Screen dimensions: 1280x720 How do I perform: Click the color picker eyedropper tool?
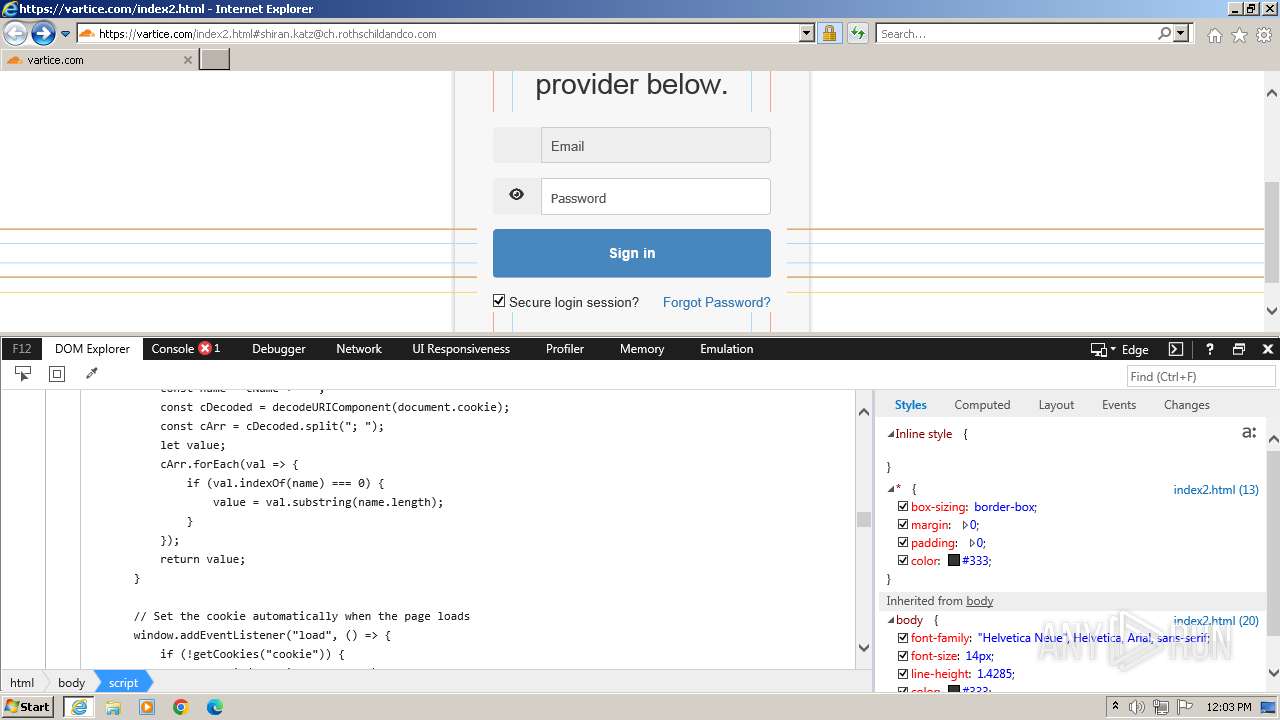coord(92,374)
